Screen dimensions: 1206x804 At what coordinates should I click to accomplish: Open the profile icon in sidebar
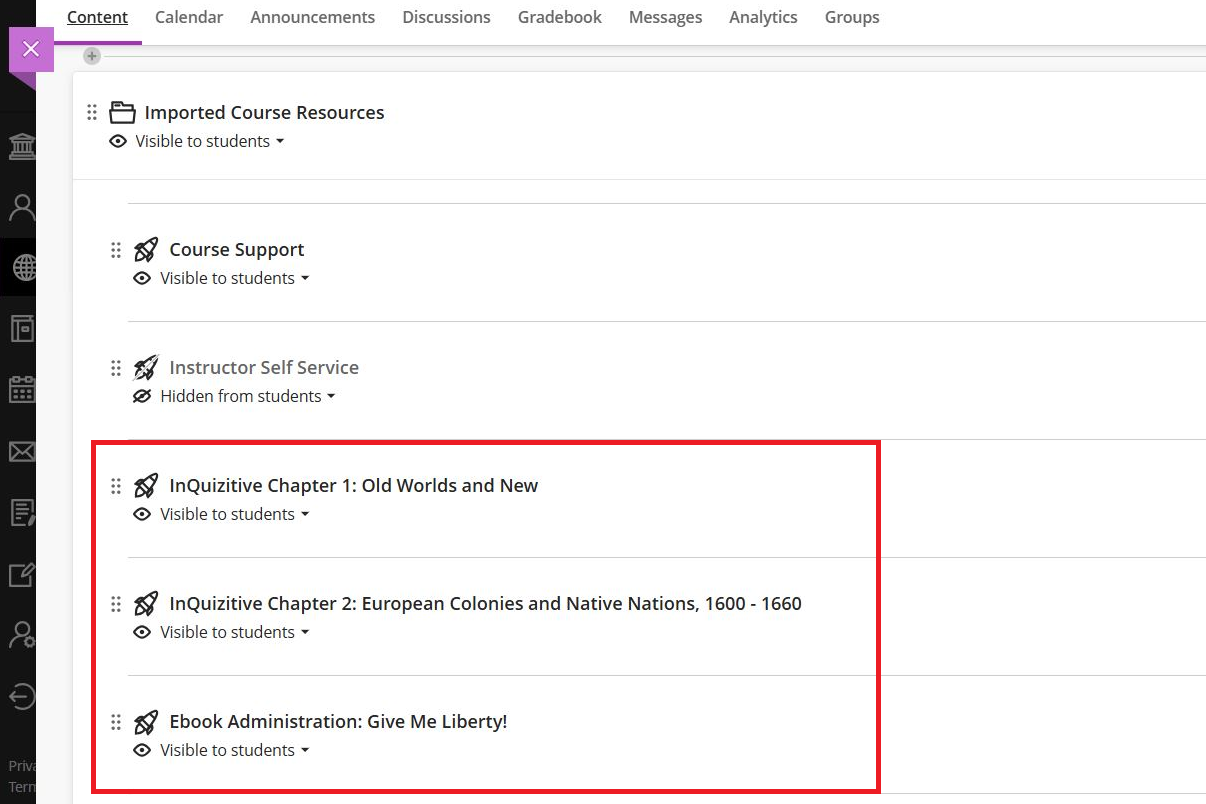[x=21, y=208]
